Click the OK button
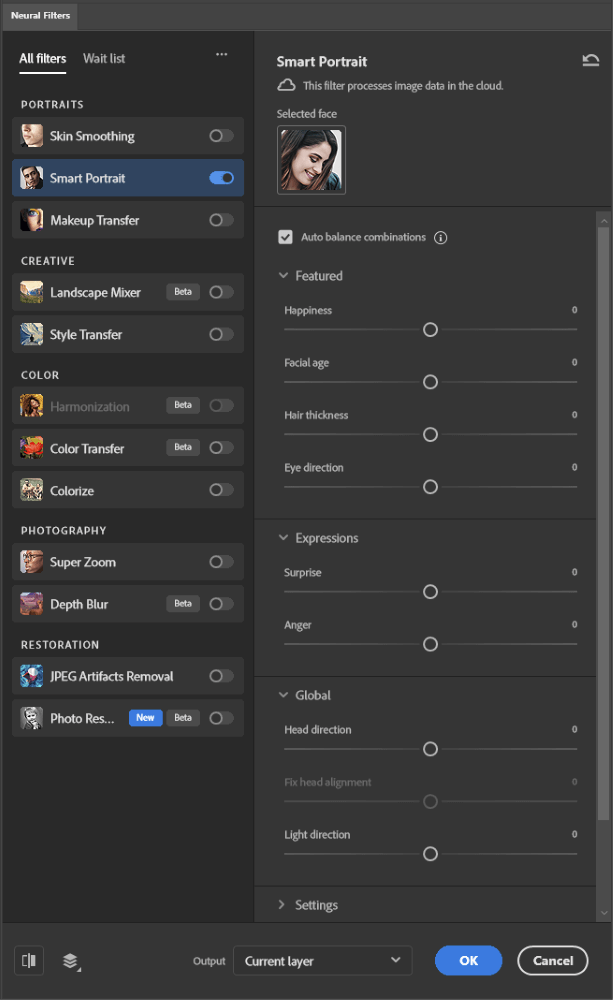The image size is (613, 1000). 468,961
